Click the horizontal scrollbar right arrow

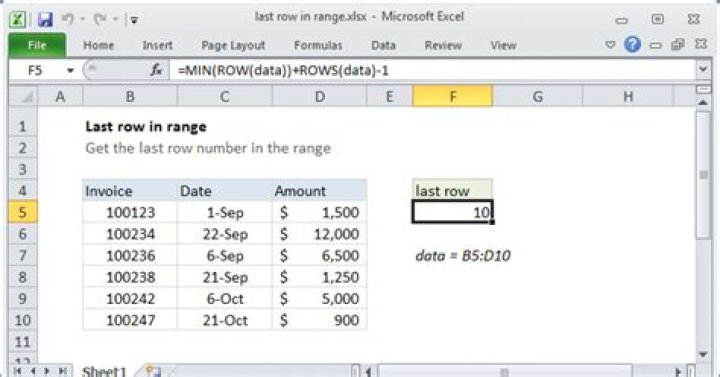(678, 371)
